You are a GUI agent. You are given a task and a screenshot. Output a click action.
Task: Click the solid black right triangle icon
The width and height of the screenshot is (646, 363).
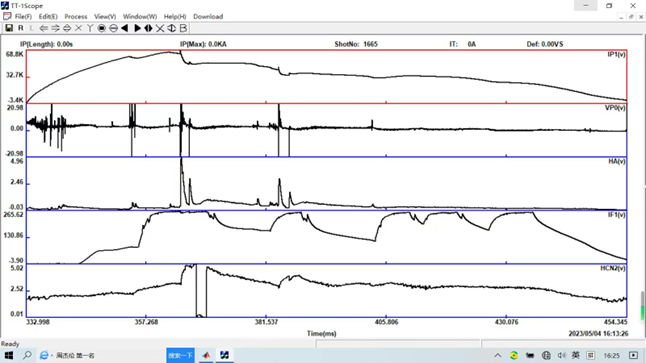click(137, 28)
